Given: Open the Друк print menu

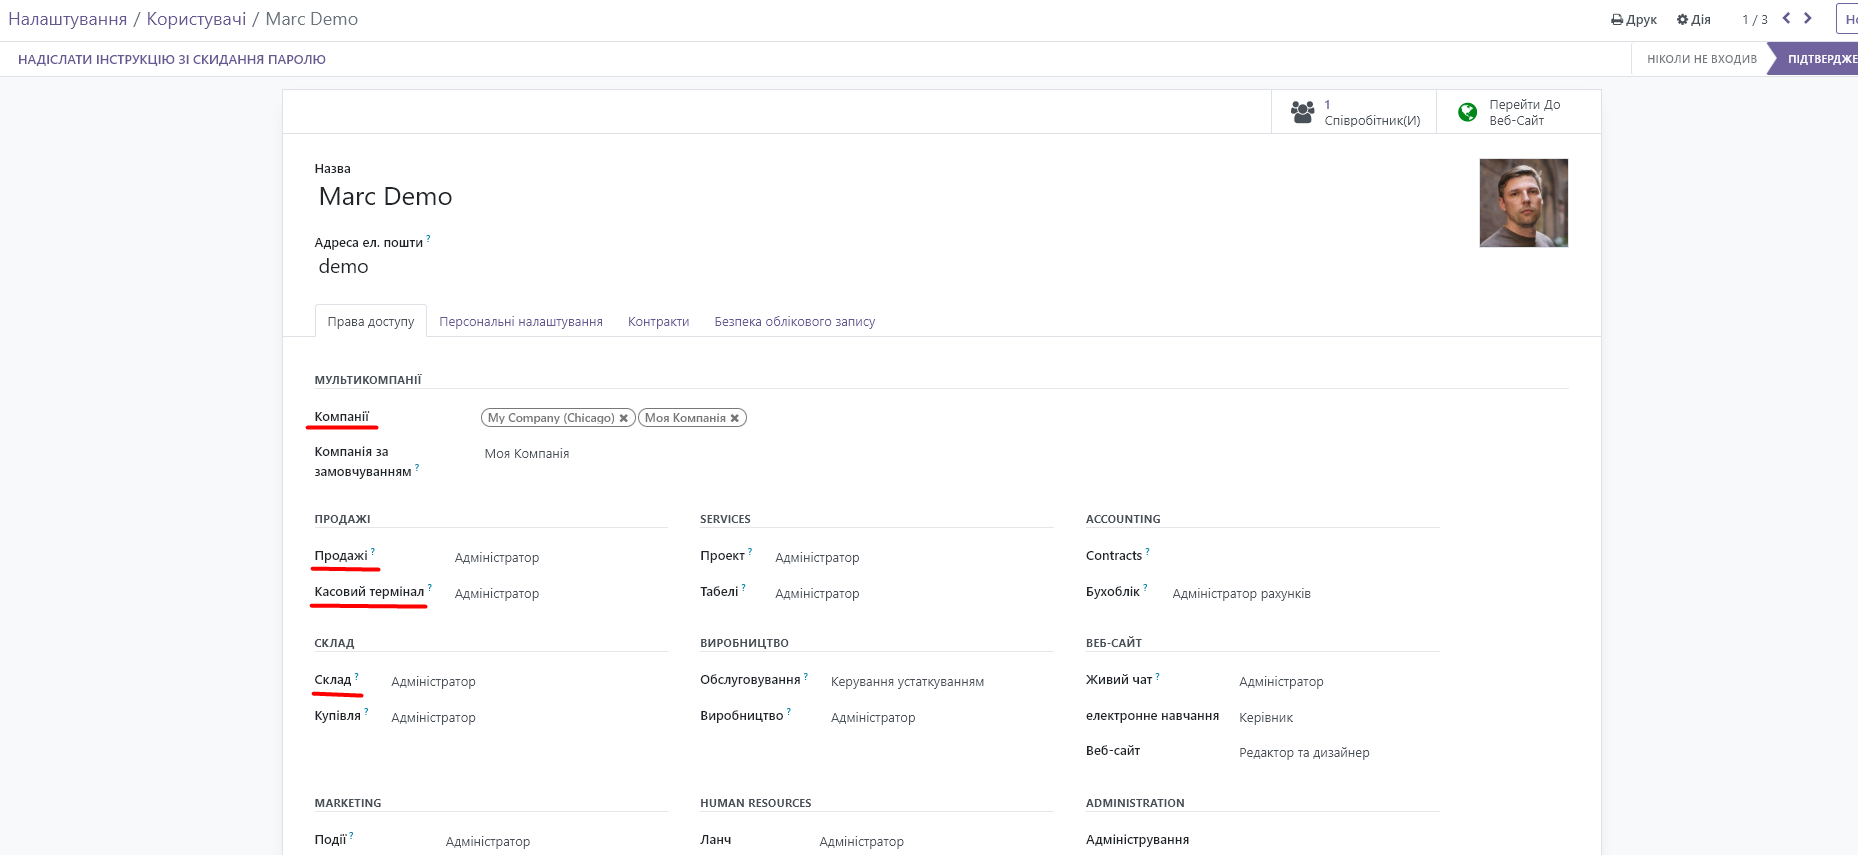Looking at the screenshot, I should (x=1634, y=20).
